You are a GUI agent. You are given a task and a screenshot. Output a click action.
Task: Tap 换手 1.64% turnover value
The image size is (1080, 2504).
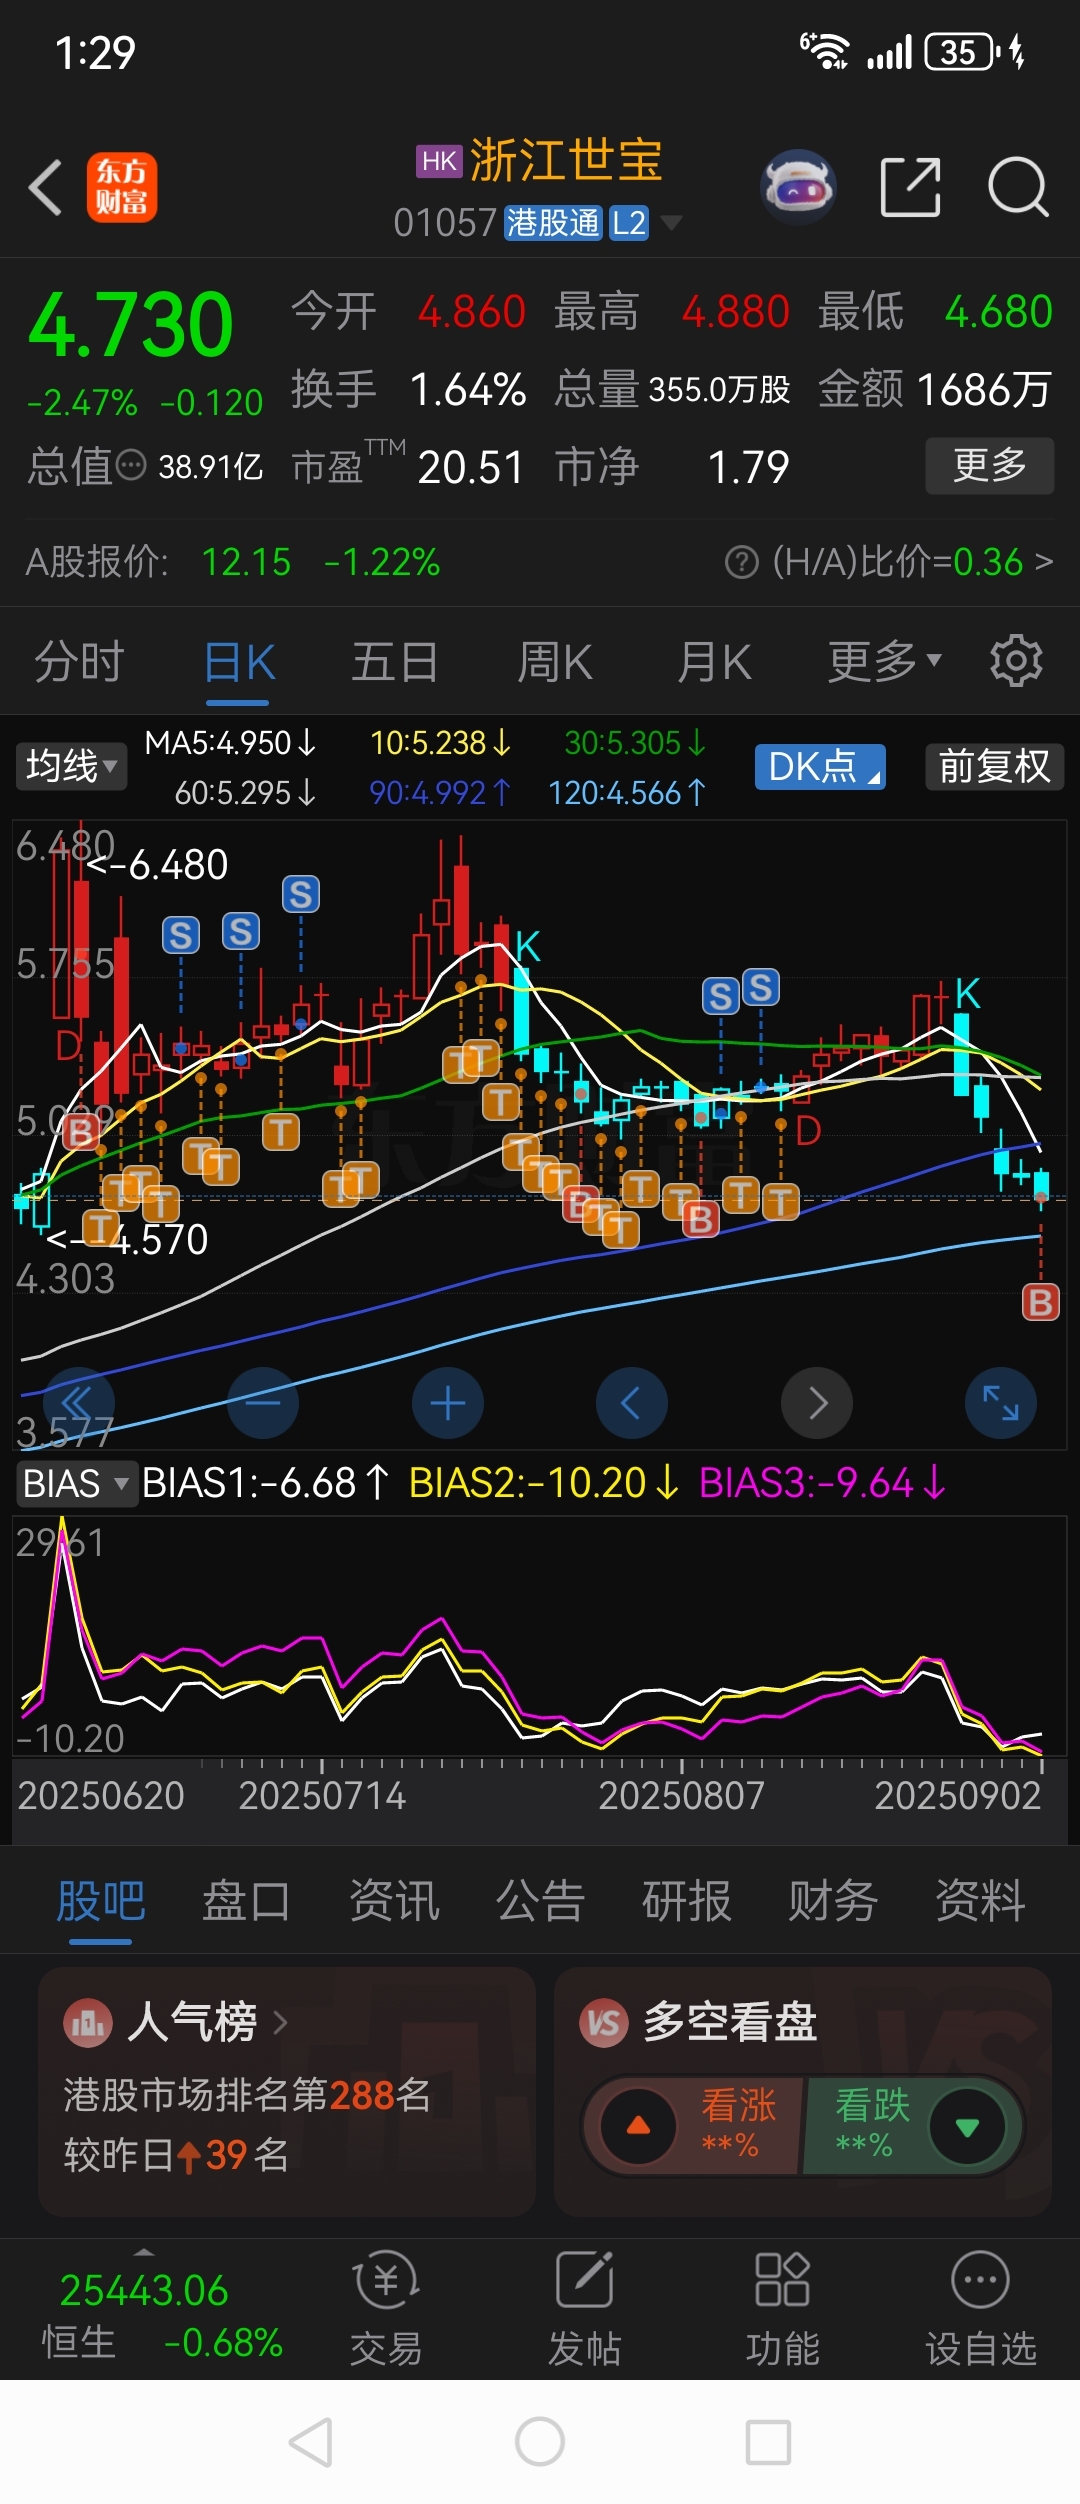click(408, 389)
